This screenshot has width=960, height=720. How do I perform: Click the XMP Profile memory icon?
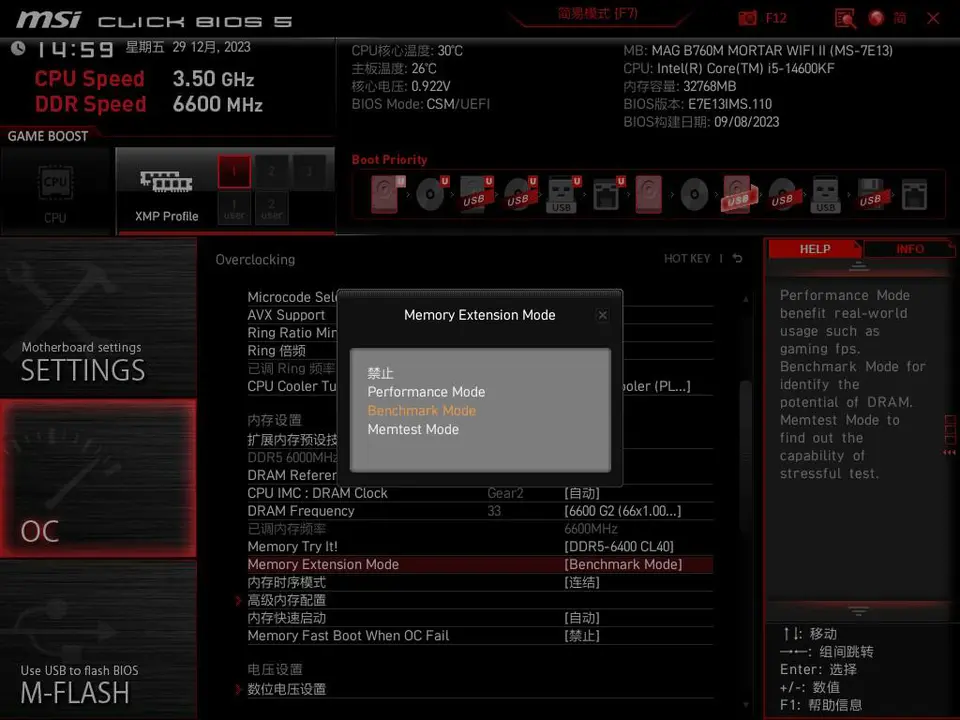pyautogui.click(x=166, y=182)
